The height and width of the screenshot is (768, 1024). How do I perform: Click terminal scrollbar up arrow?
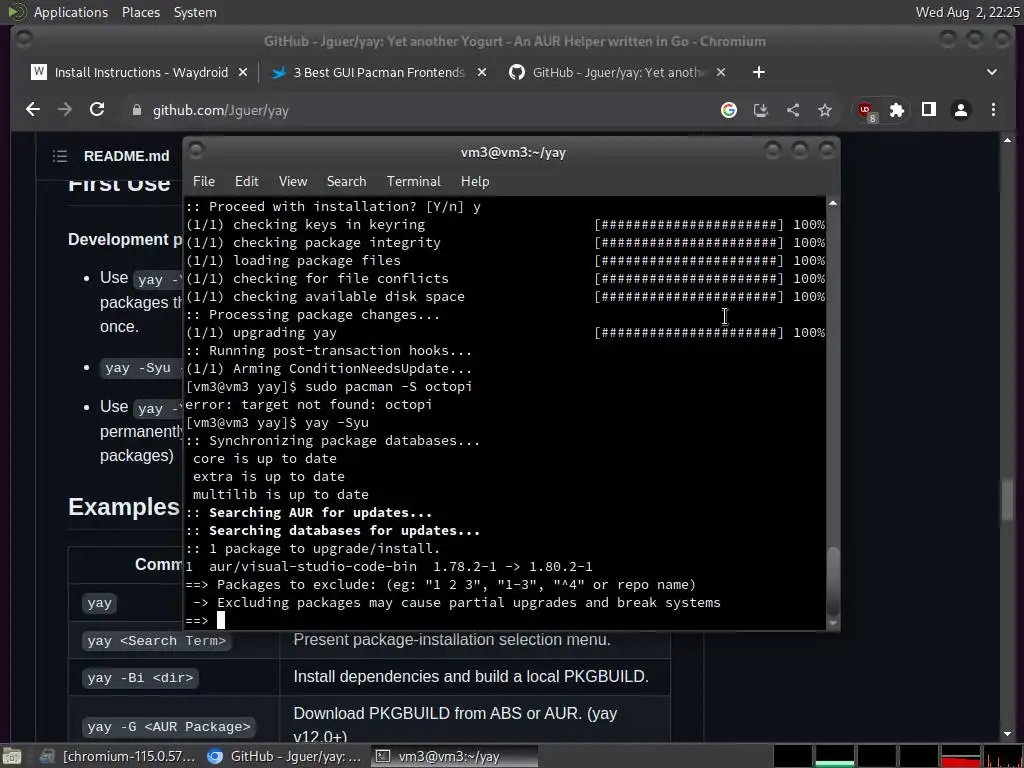pyautogui.click(x=833, y=204)
